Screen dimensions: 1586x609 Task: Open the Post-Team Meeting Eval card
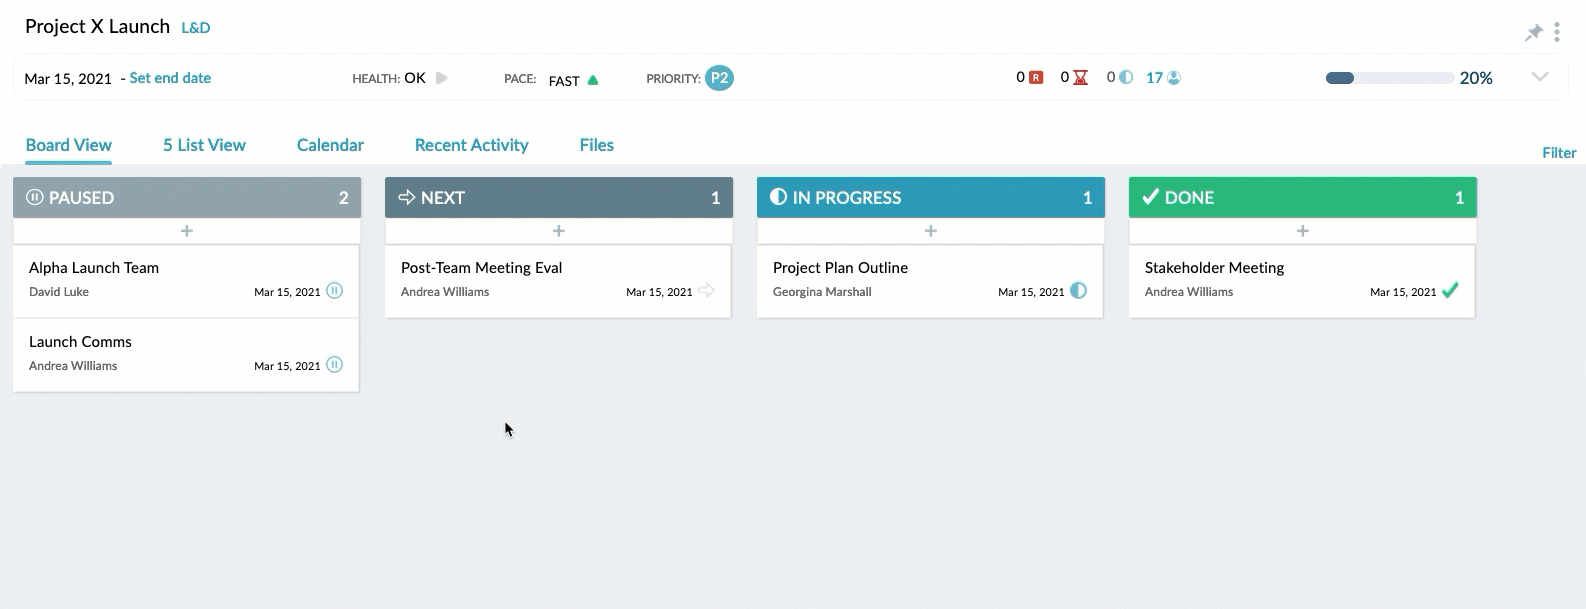click(558, 281)
